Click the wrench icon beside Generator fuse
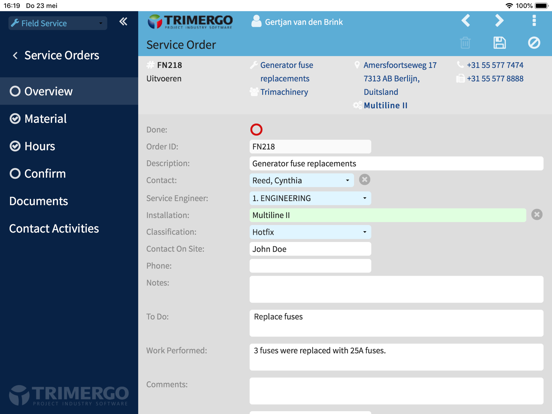This screenshot has height=414, width=552. point(253,65)
